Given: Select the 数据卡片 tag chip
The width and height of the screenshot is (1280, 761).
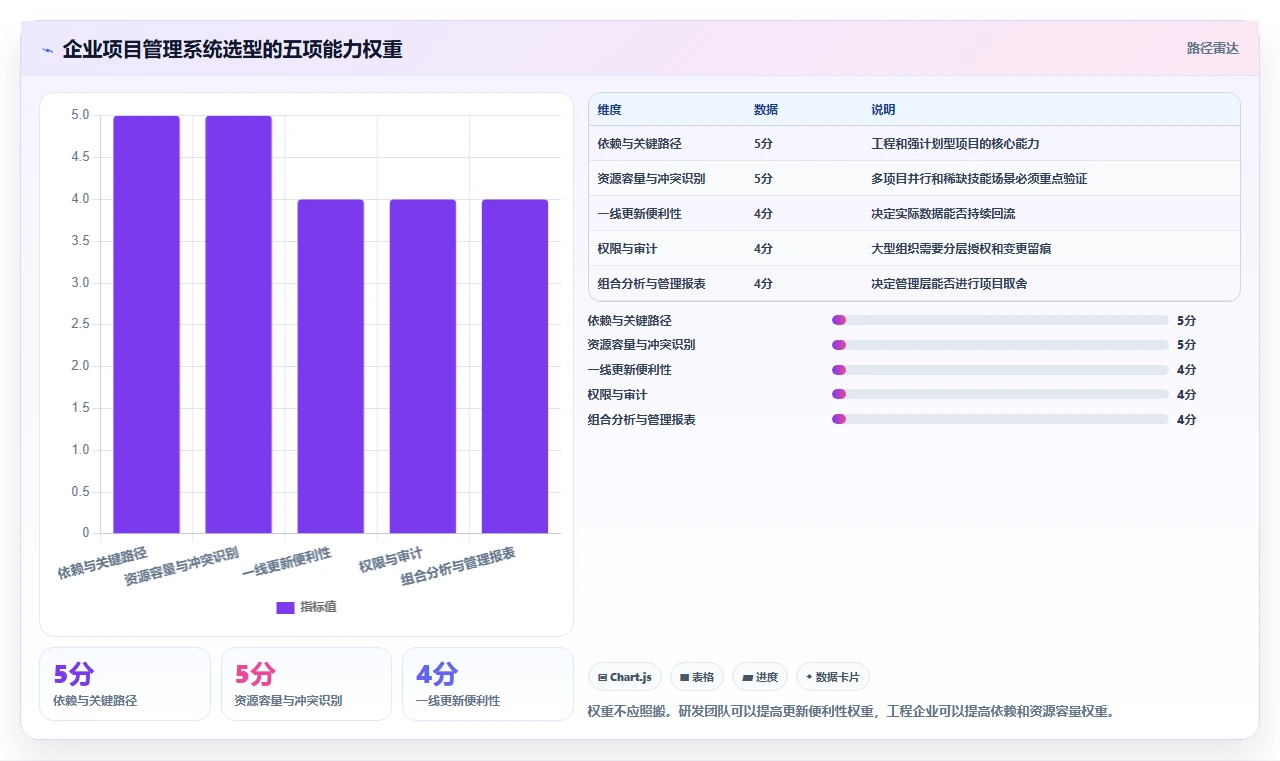Looking at the screenshot, I should (x=833, y=677).
